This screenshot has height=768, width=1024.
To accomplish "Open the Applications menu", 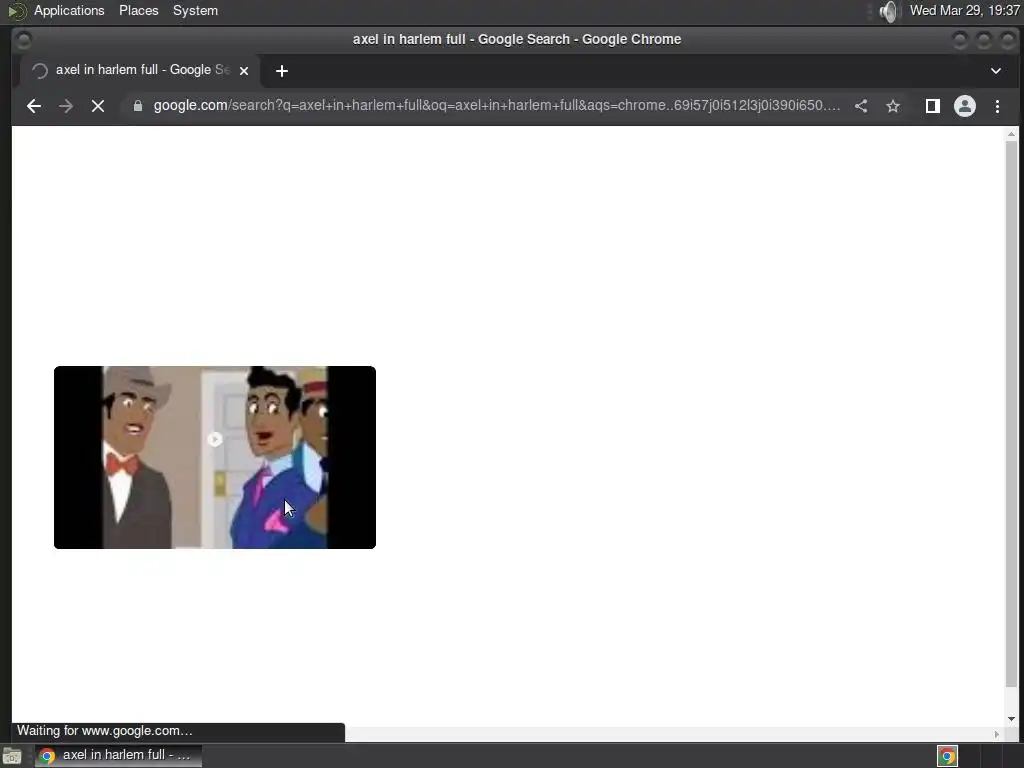I will click(x=69, y=10).
